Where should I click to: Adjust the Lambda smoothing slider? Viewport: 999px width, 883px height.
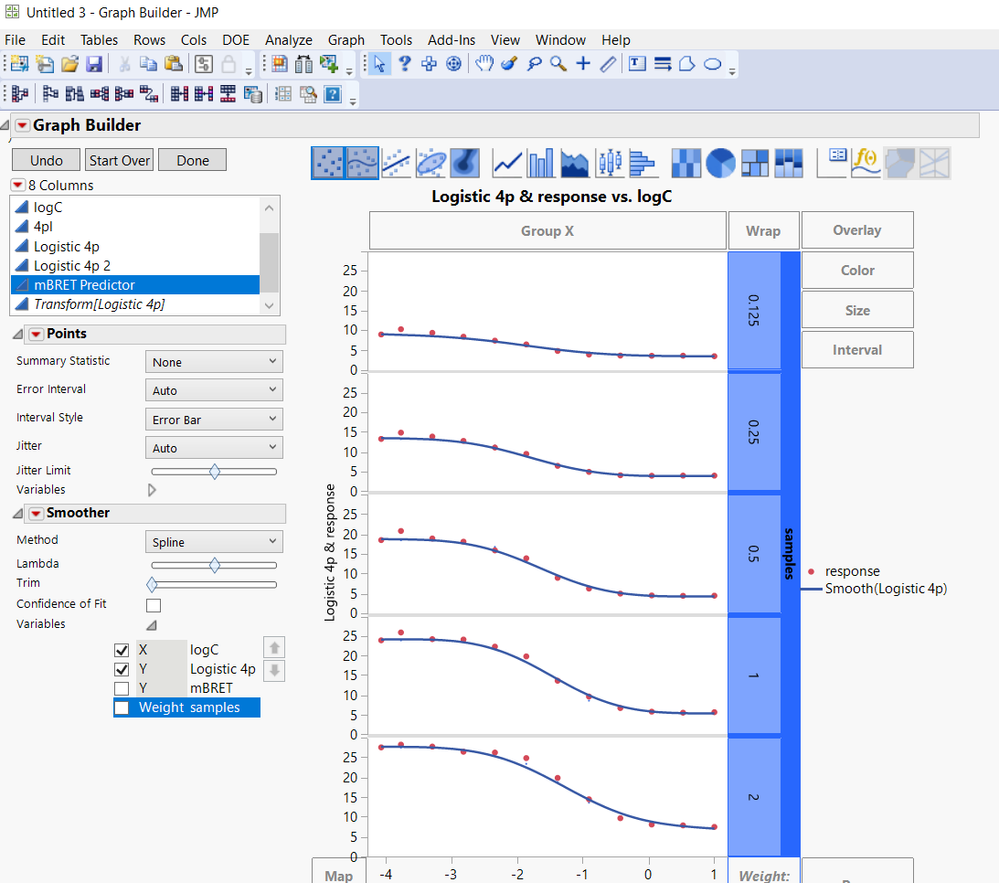(x=213, y=563)
